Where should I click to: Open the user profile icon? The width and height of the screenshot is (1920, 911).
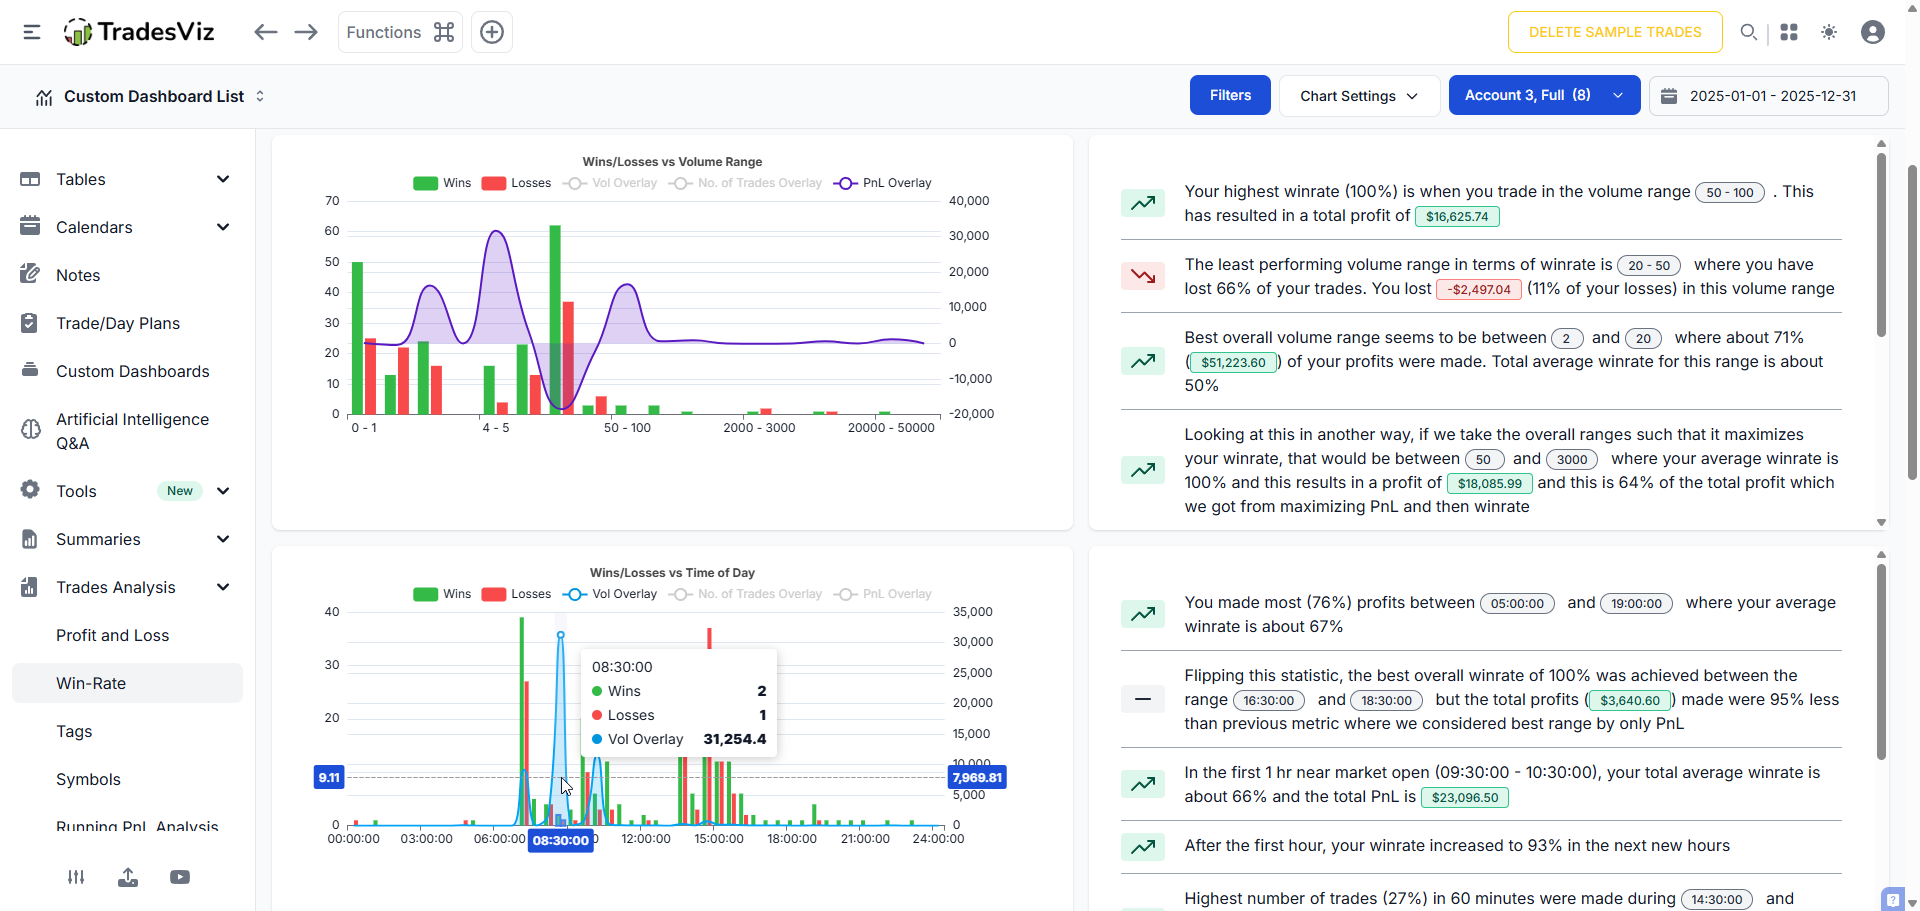(1873, 32)
